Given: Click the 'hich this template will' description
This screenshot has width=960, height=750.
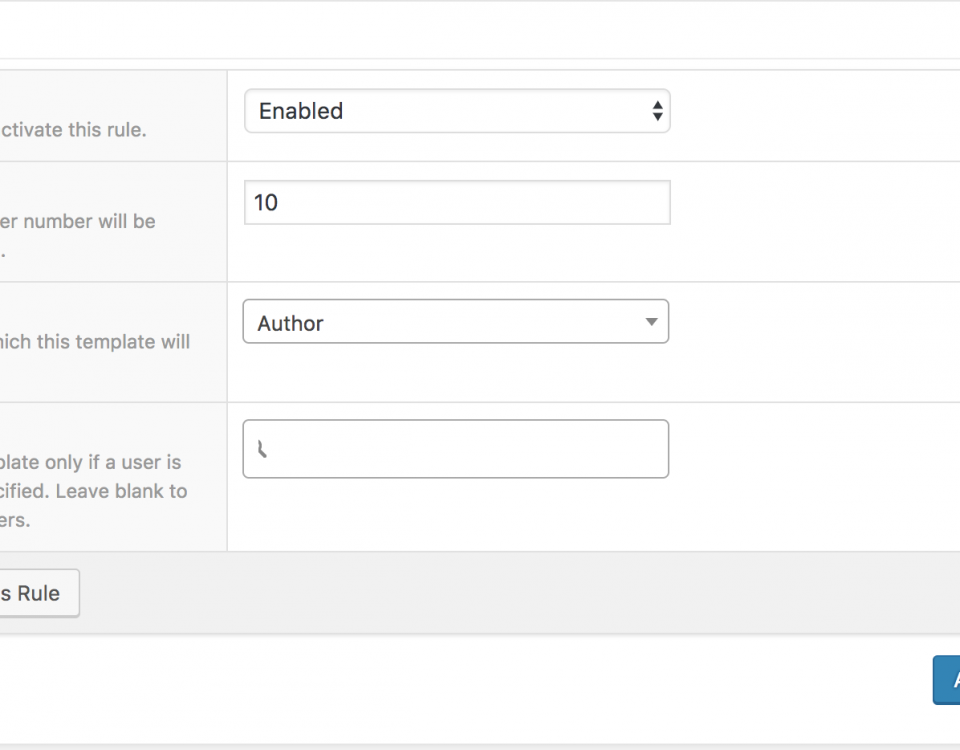Looking at the screenshot, I should (x=95, y=342).
